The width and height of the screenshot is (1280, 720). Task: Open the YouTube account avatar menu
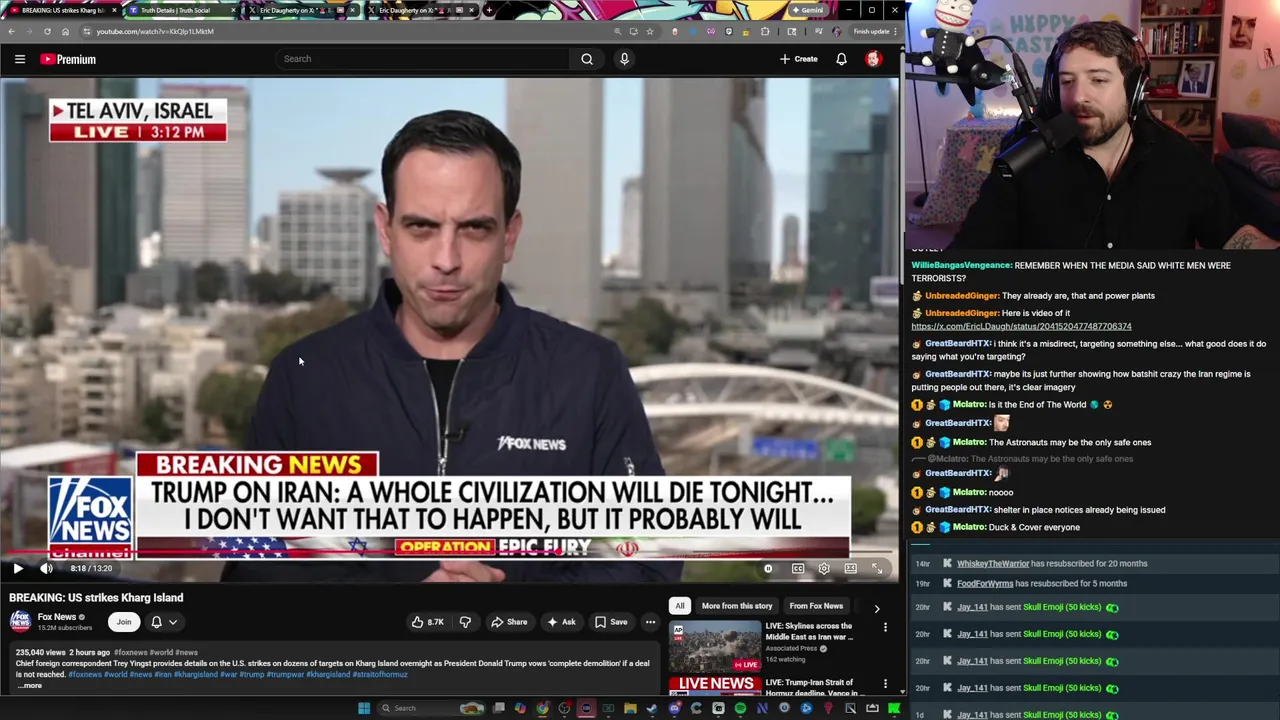click(x=873, y=59)
